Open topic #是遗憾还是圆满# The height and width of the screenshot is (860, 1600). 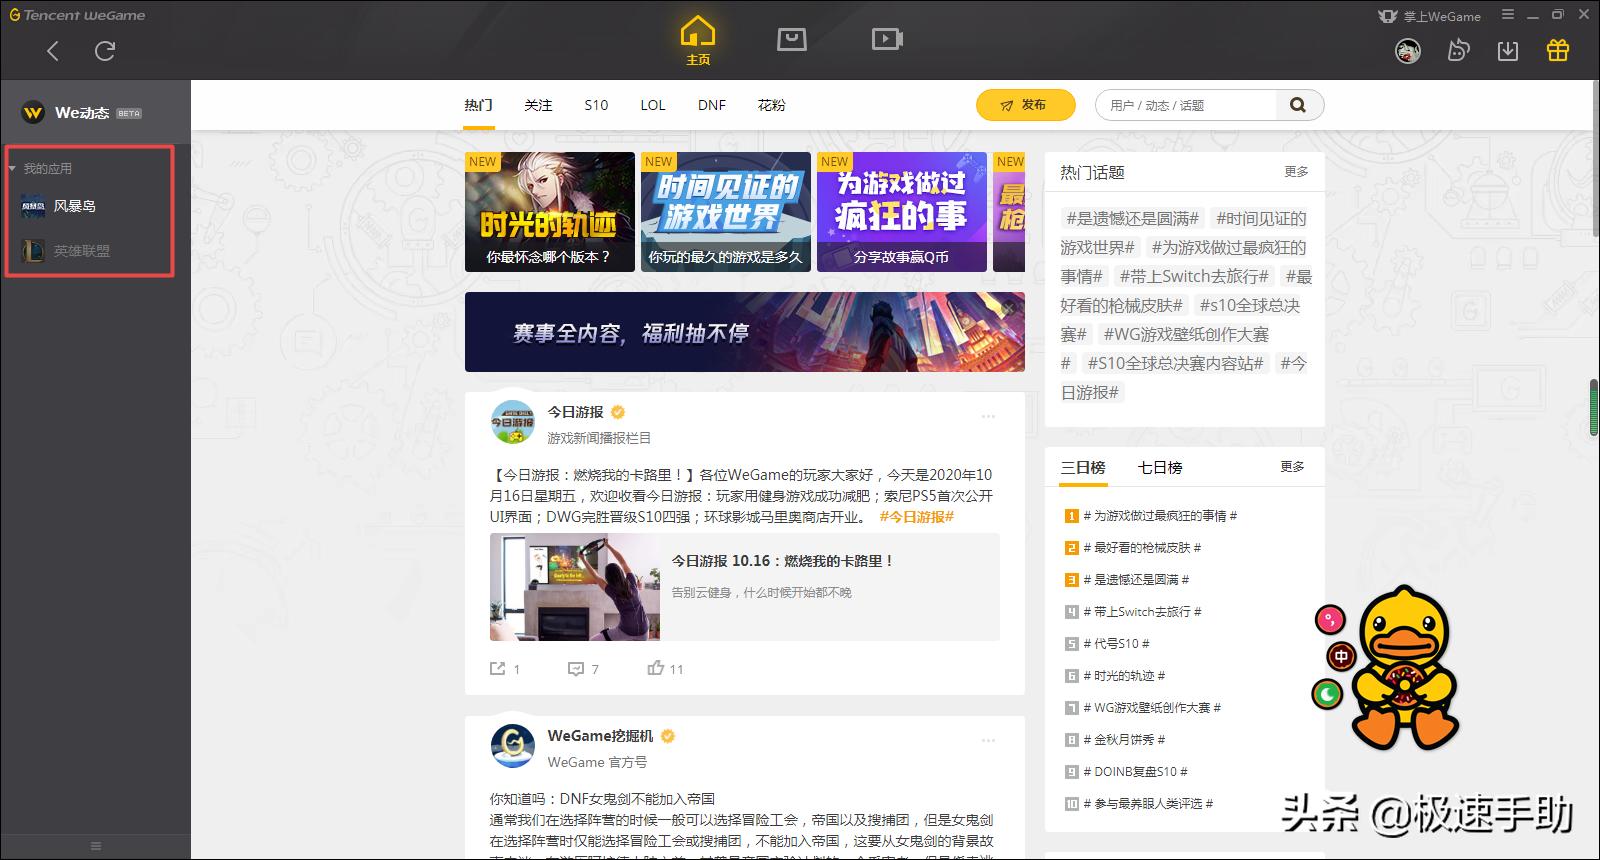coord(1132,218)
